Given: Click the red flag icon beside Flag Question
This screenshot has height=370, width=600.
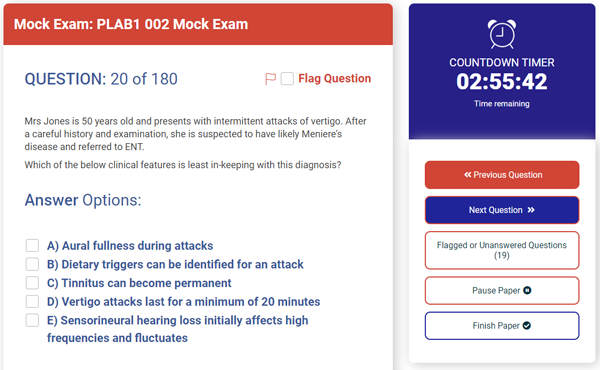Looking at the screenshot, I should click(270, 79).
